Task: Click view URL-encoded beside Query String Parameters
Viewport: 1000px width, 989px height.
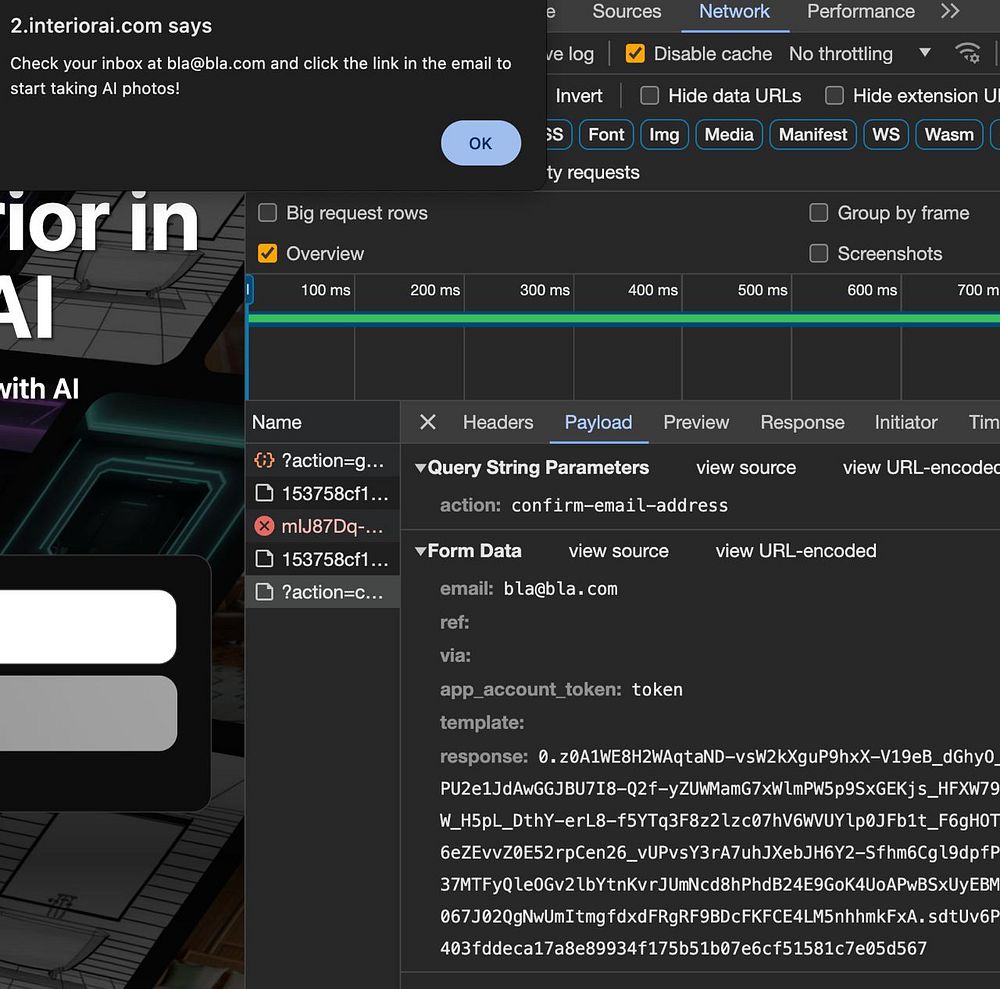Action: (921, 468)
